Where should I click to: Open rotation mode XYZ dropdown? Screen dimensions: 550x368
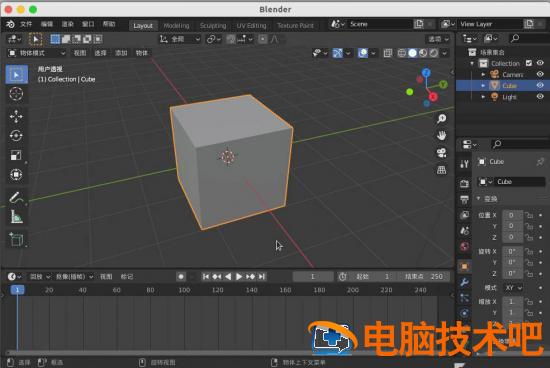click(514, 288)
